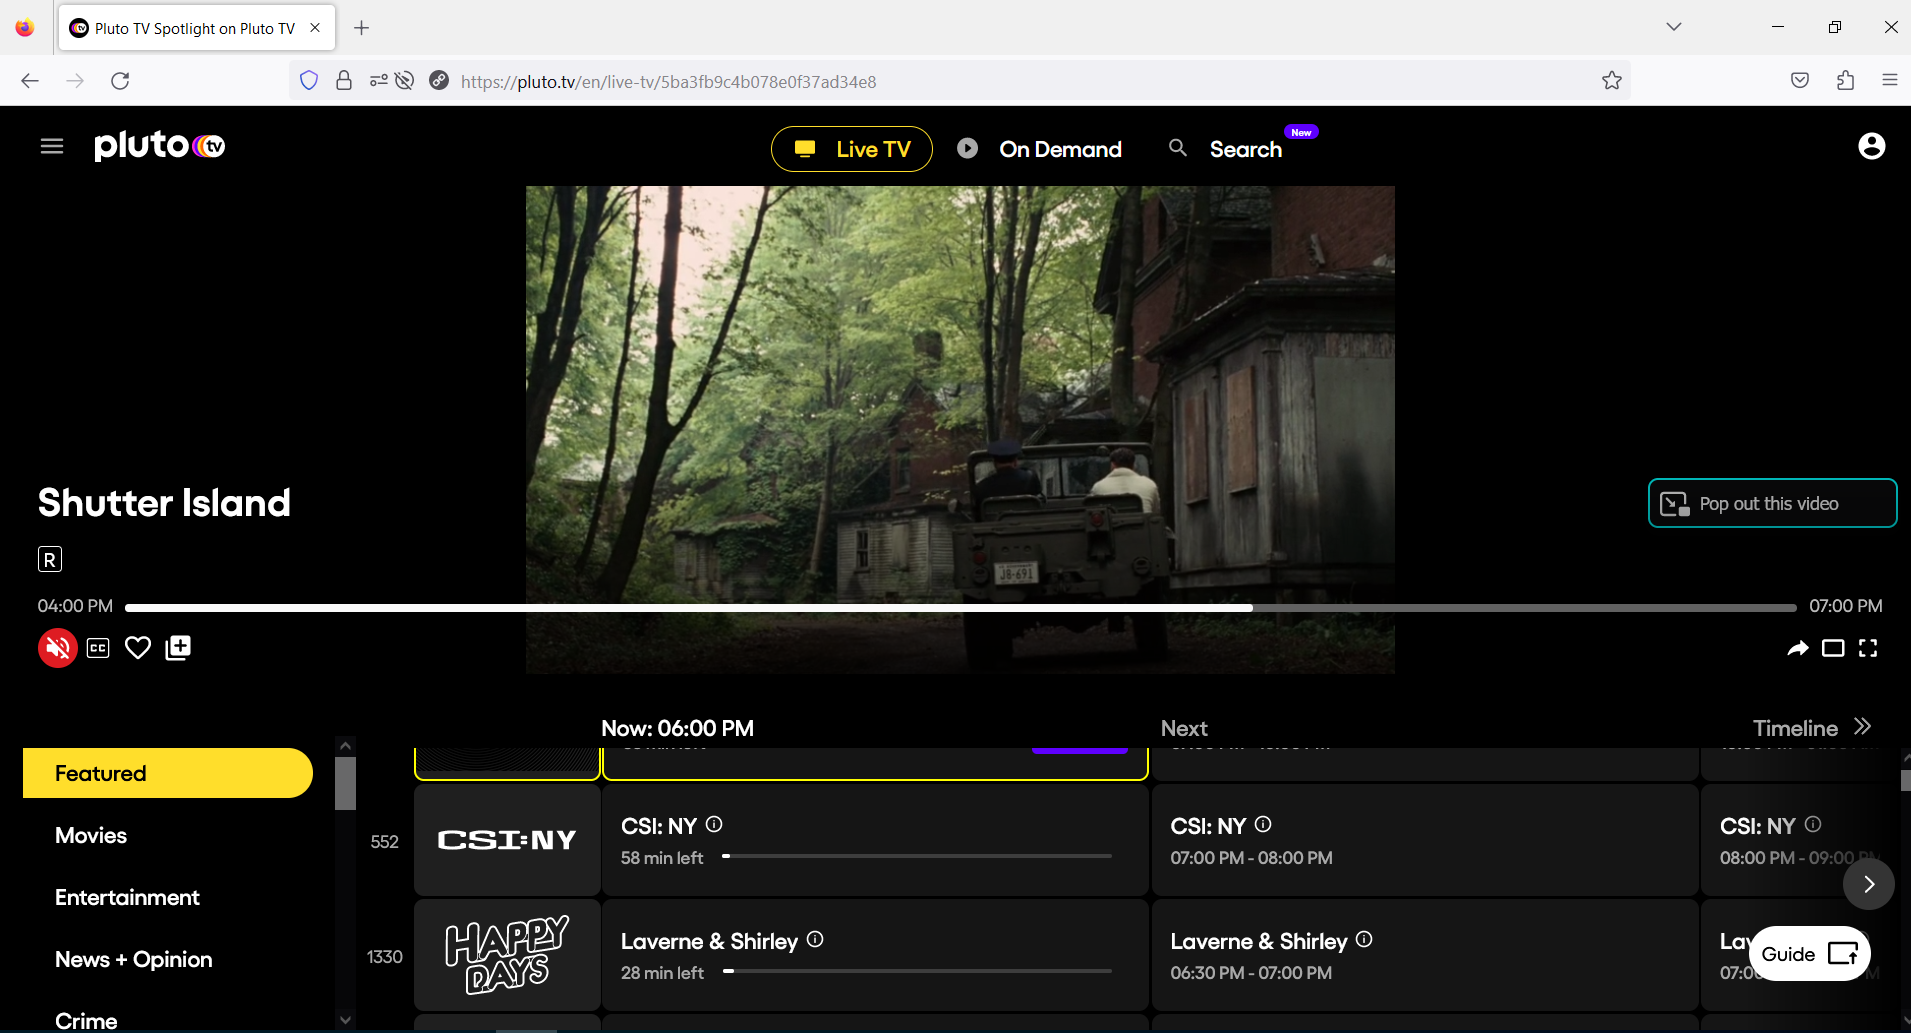Share the current program
The width and height of the screenshot is (1911, 1033).
pyautogui.click(x=1799, y=647)
